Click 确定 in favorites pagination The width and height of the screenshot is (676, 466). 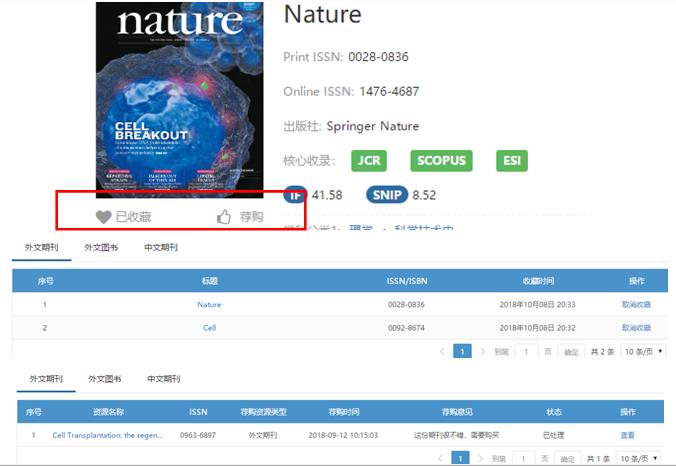(571, 352)
